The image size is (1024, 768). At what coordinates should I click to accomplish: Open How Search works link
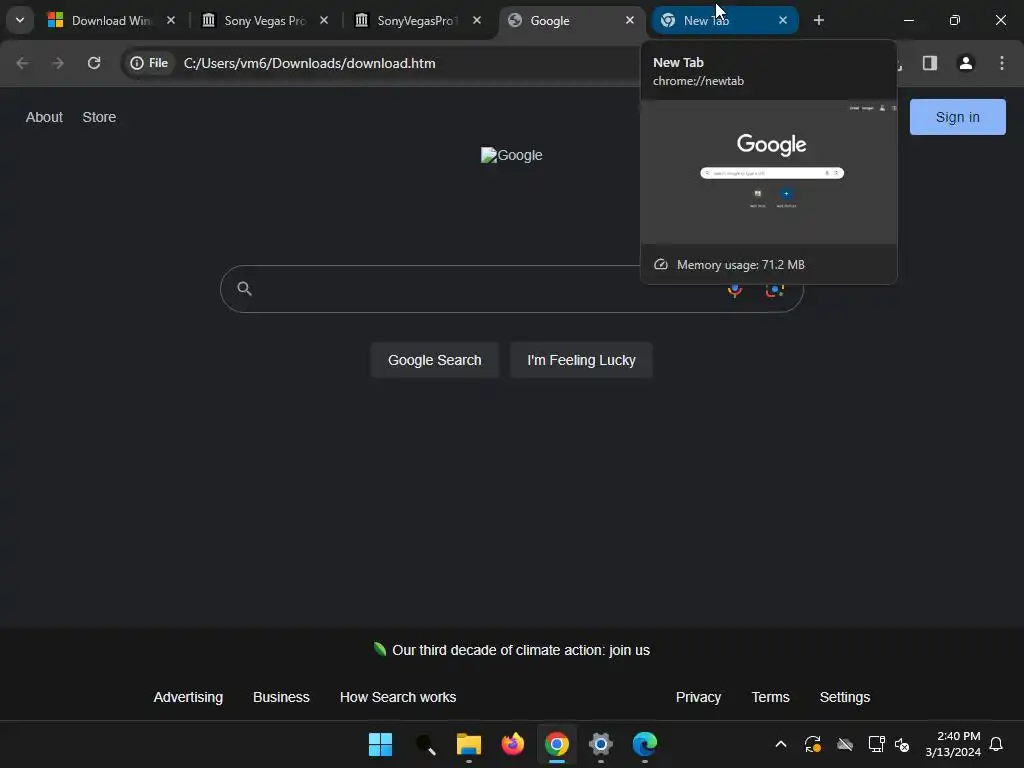point(398,697)
